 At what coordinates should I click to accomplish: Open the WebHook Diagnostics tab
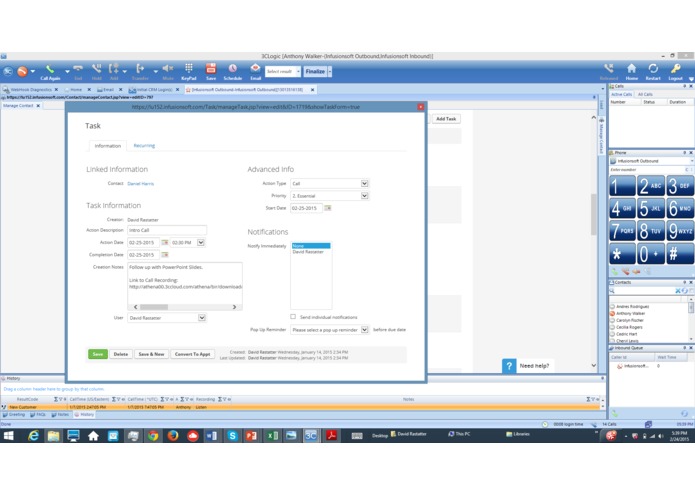coord(31,89)
